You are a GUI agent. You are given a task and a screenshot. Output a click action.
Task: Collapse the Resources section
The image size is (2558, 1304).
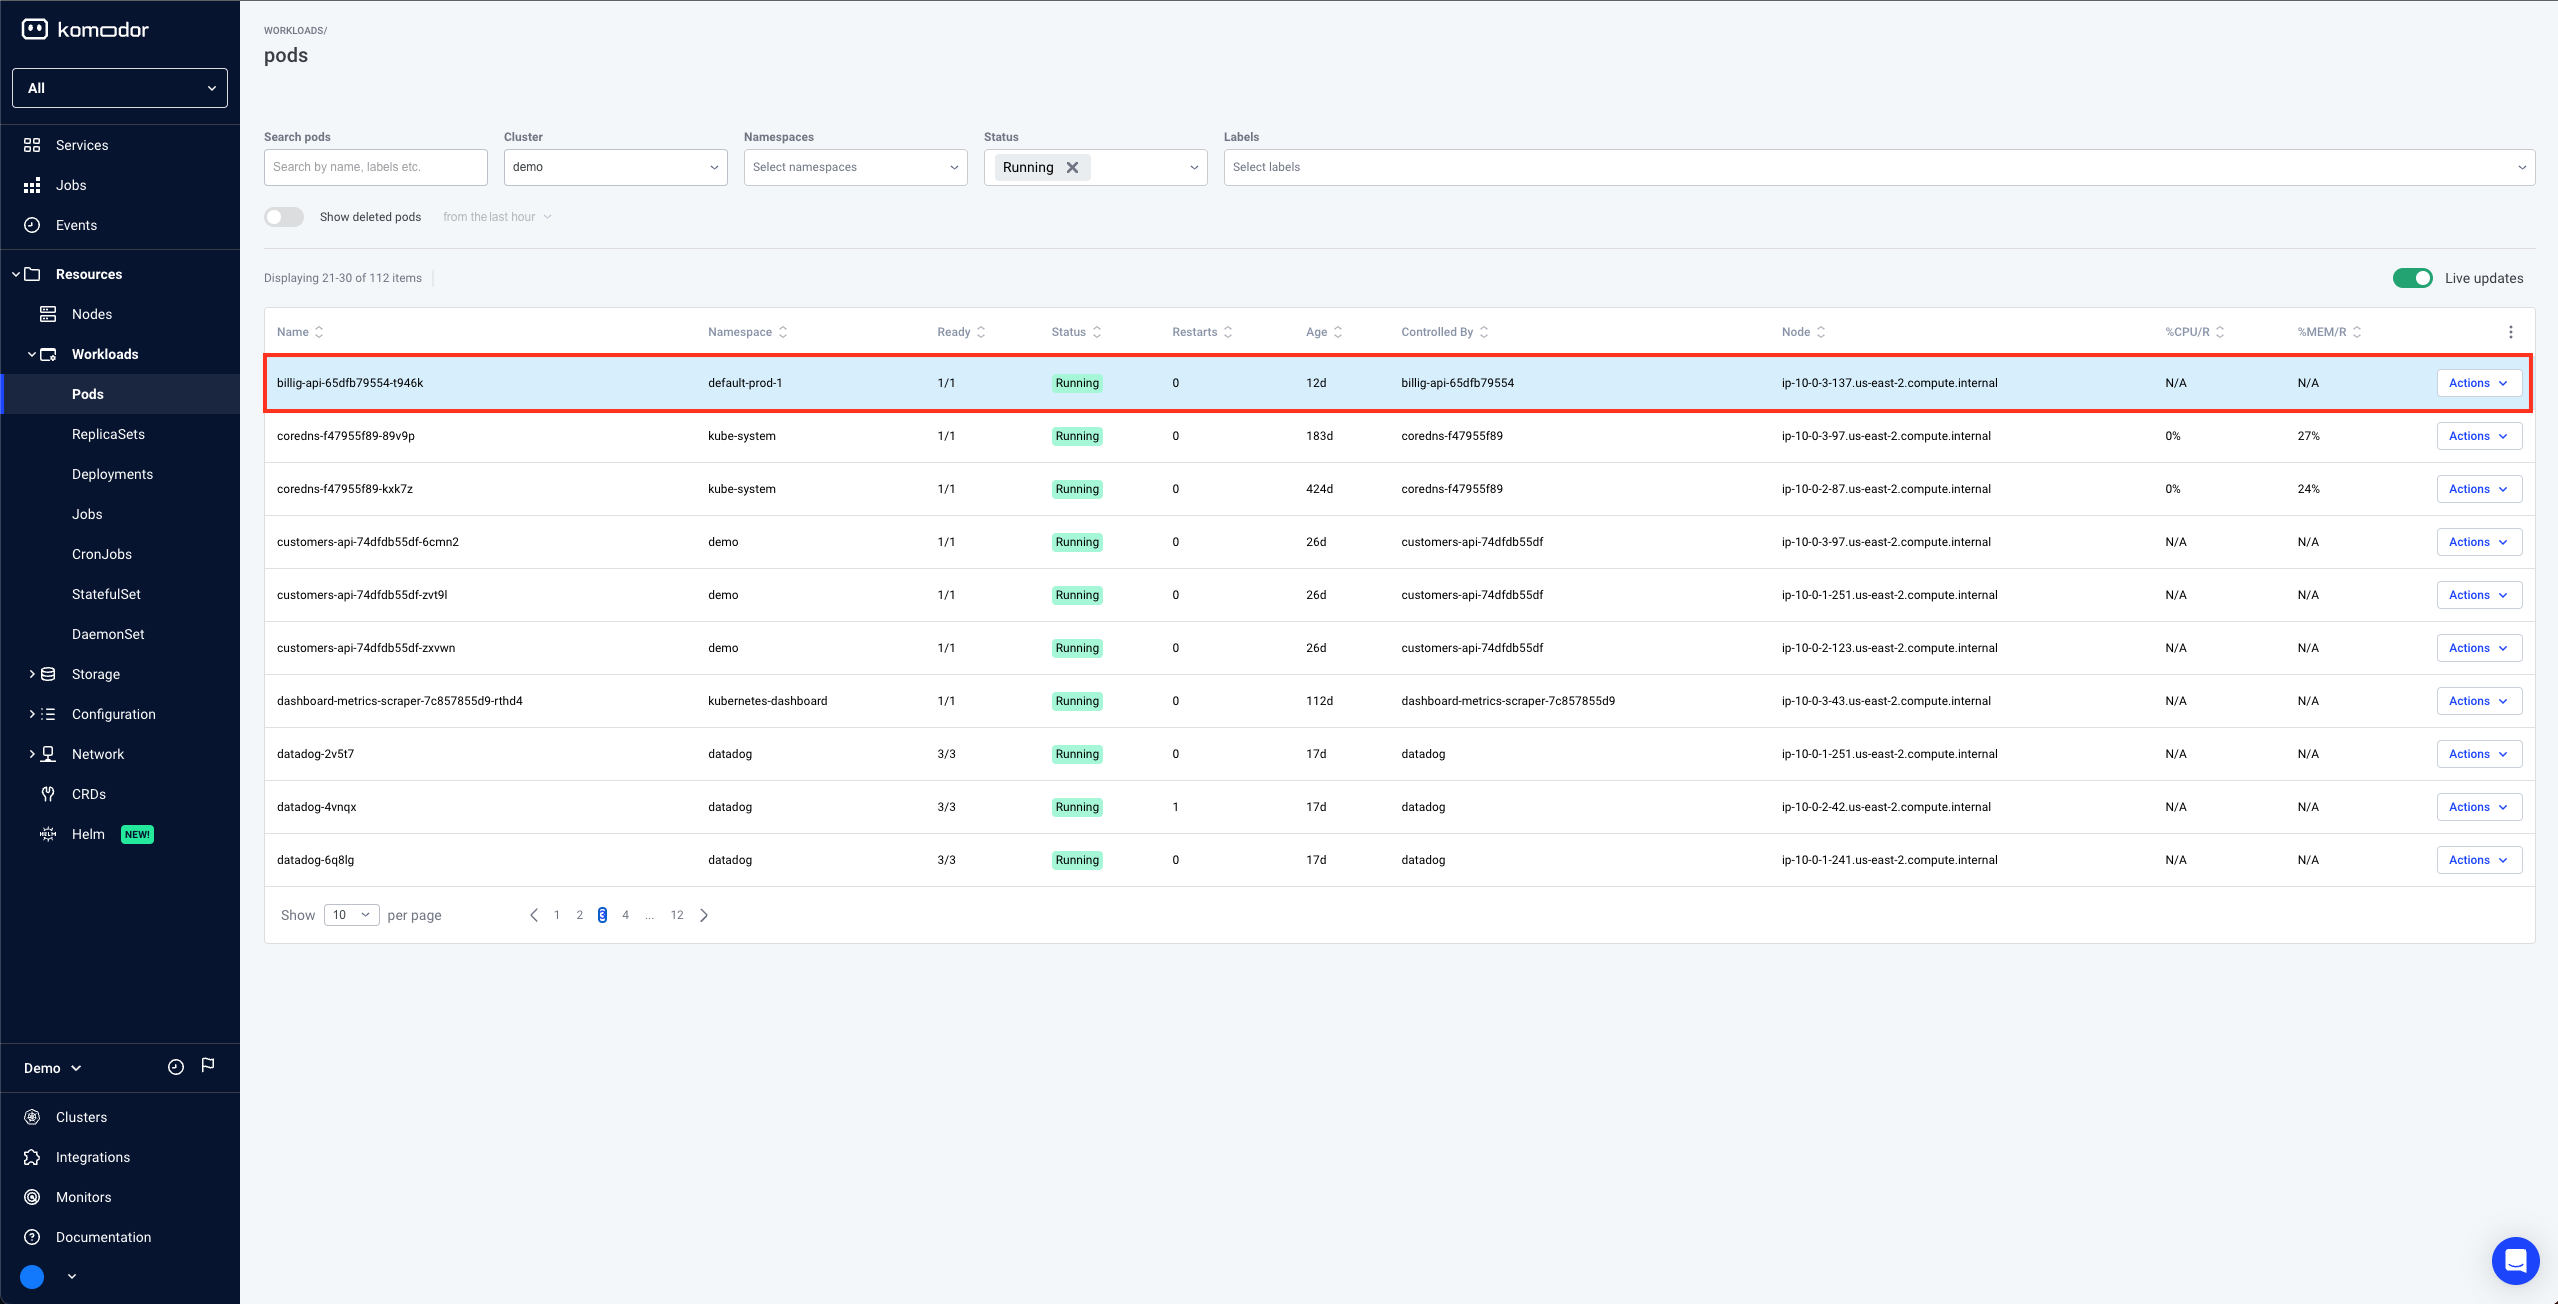coord(17,274)
